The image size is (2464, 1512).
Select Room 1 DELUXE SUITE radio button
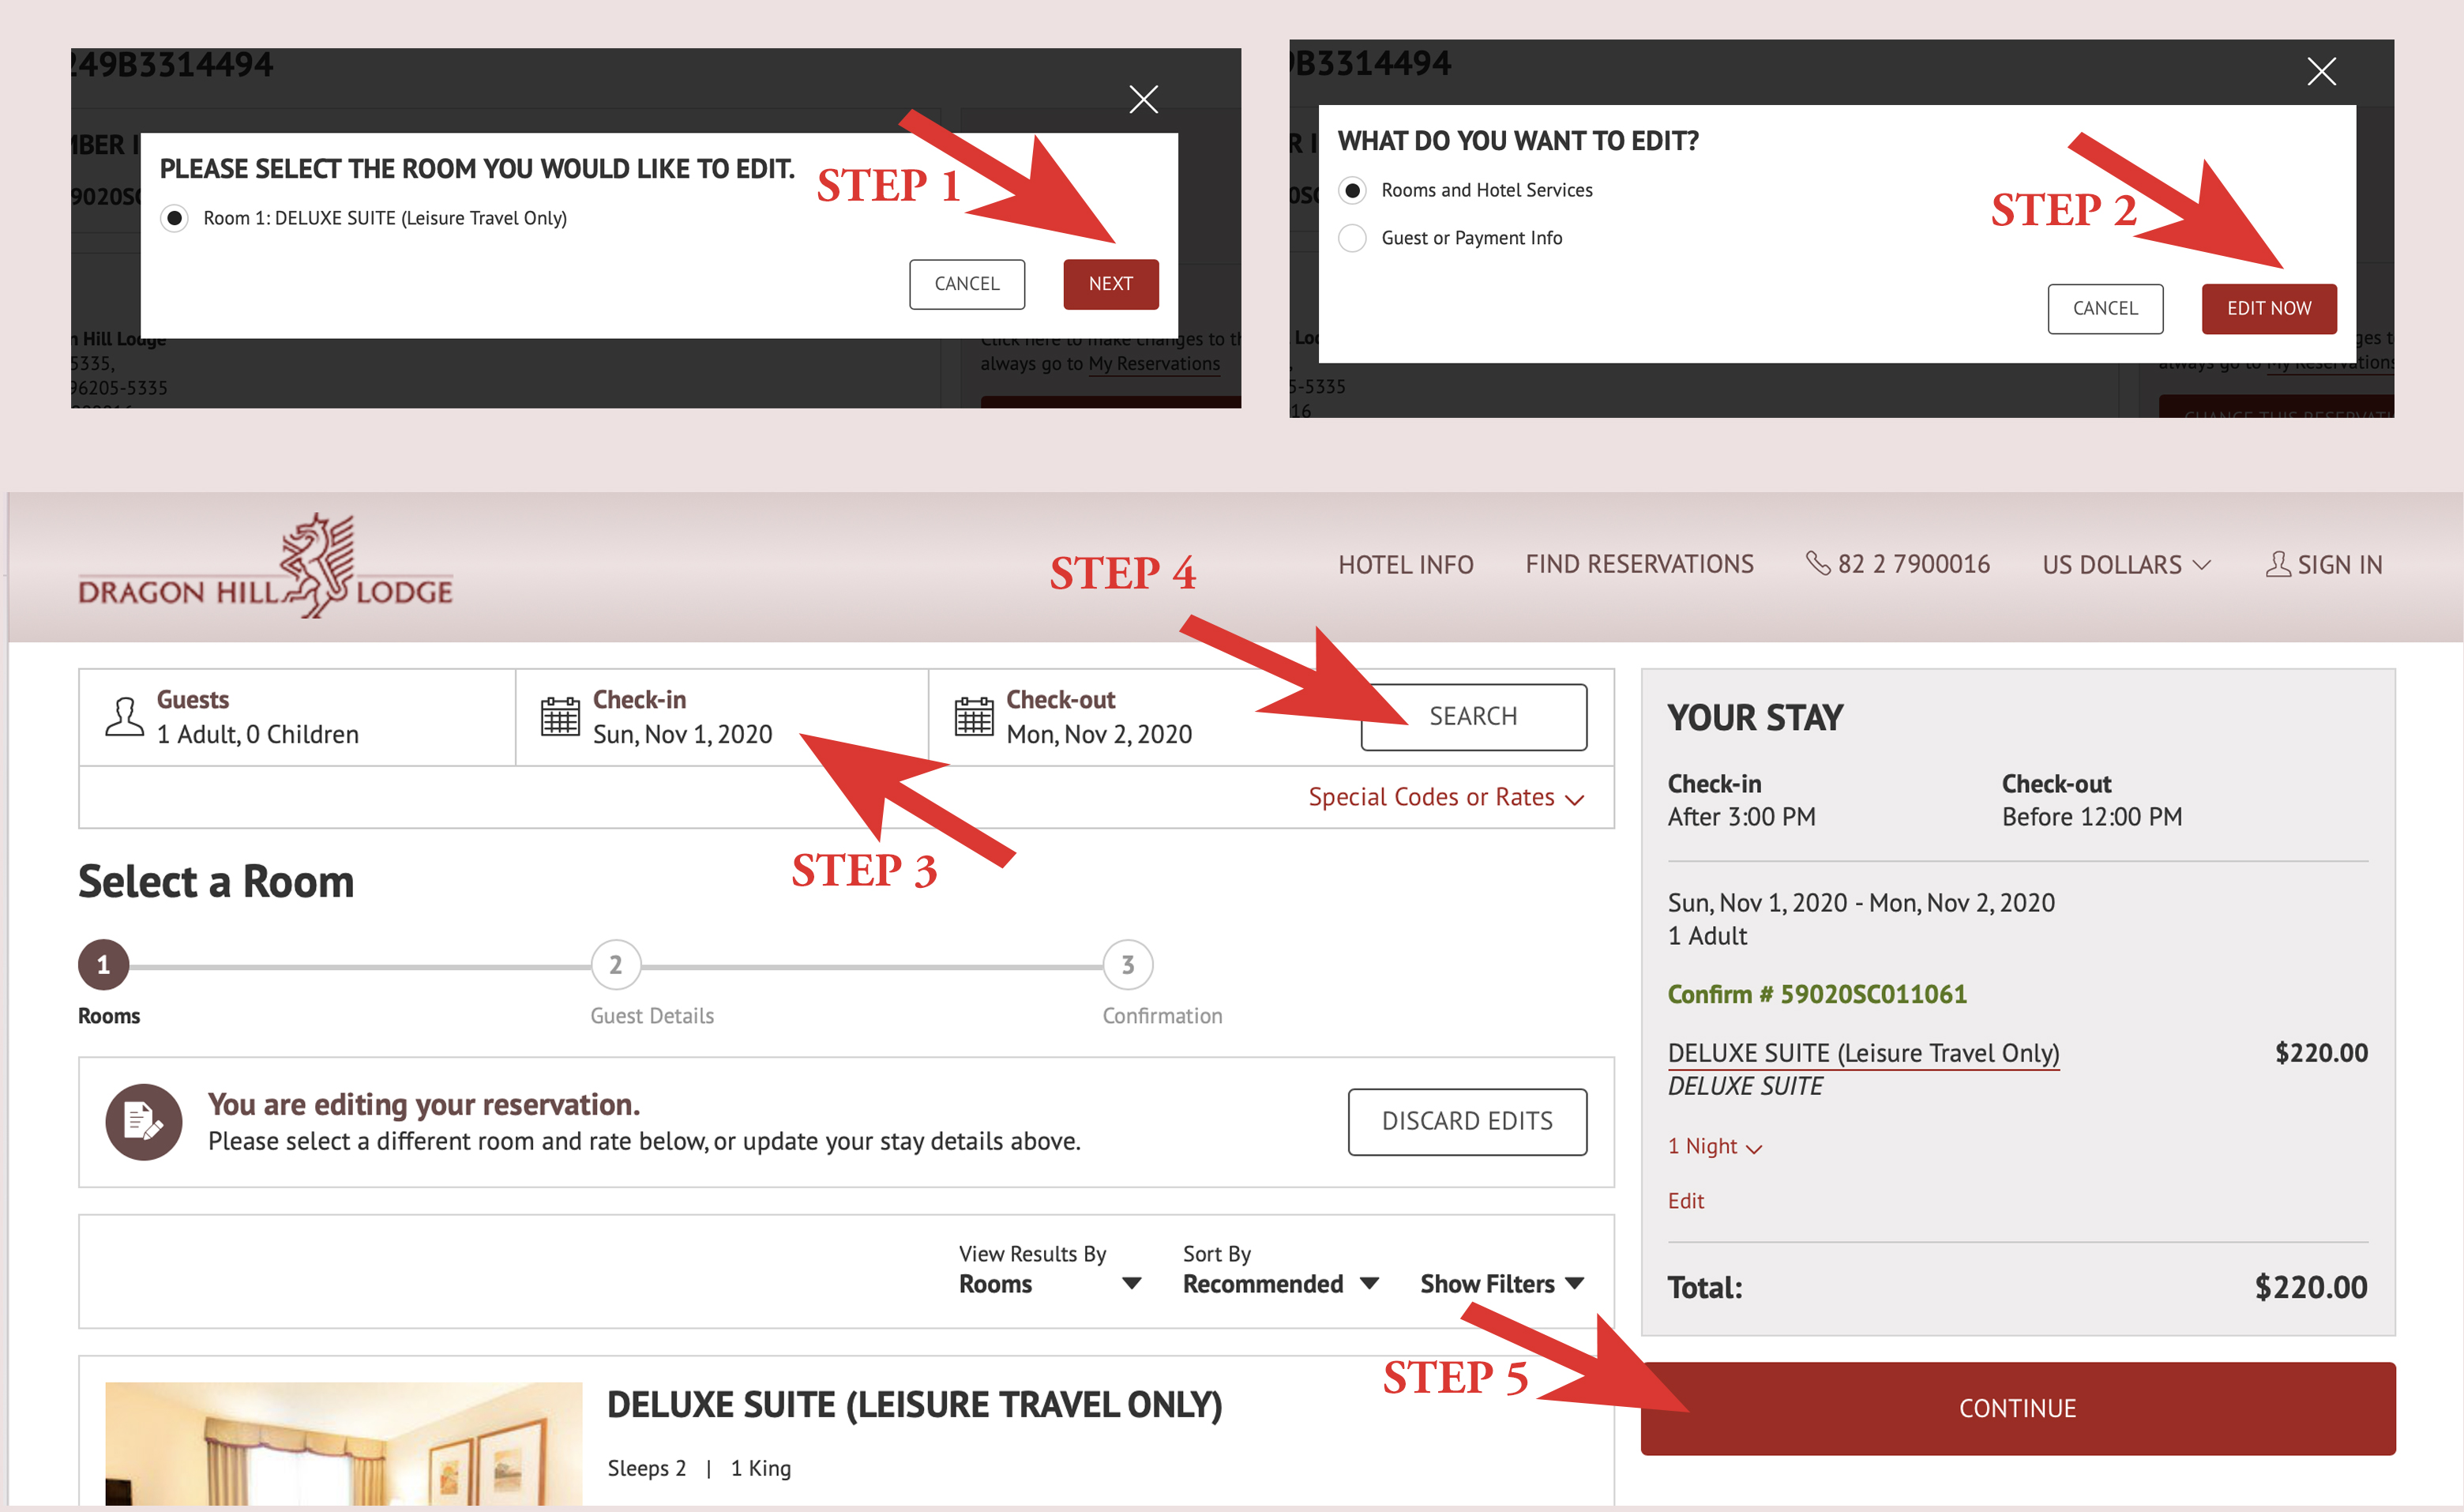[x=176, y=216]
